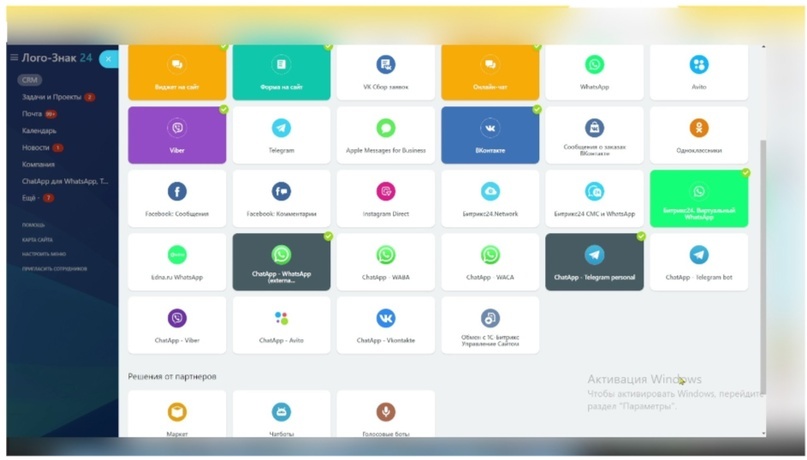The height and width of the screenshot is (460, 807).
Task: Open ChatApp - WhatsApp (external) dark tile
Action: 282,261
